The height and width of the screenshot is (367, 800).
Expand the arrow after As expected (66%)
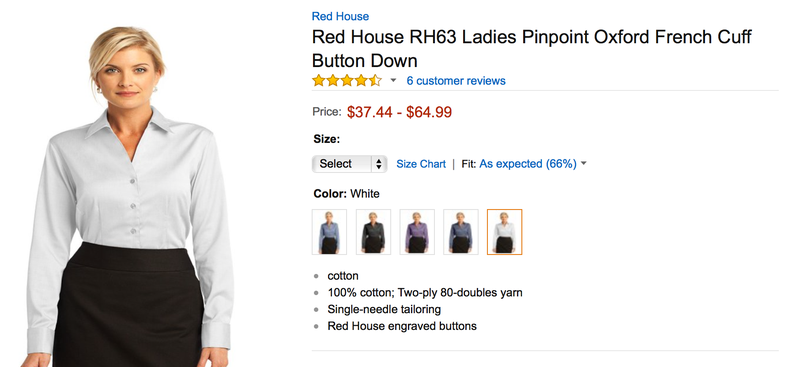[584, 164]
